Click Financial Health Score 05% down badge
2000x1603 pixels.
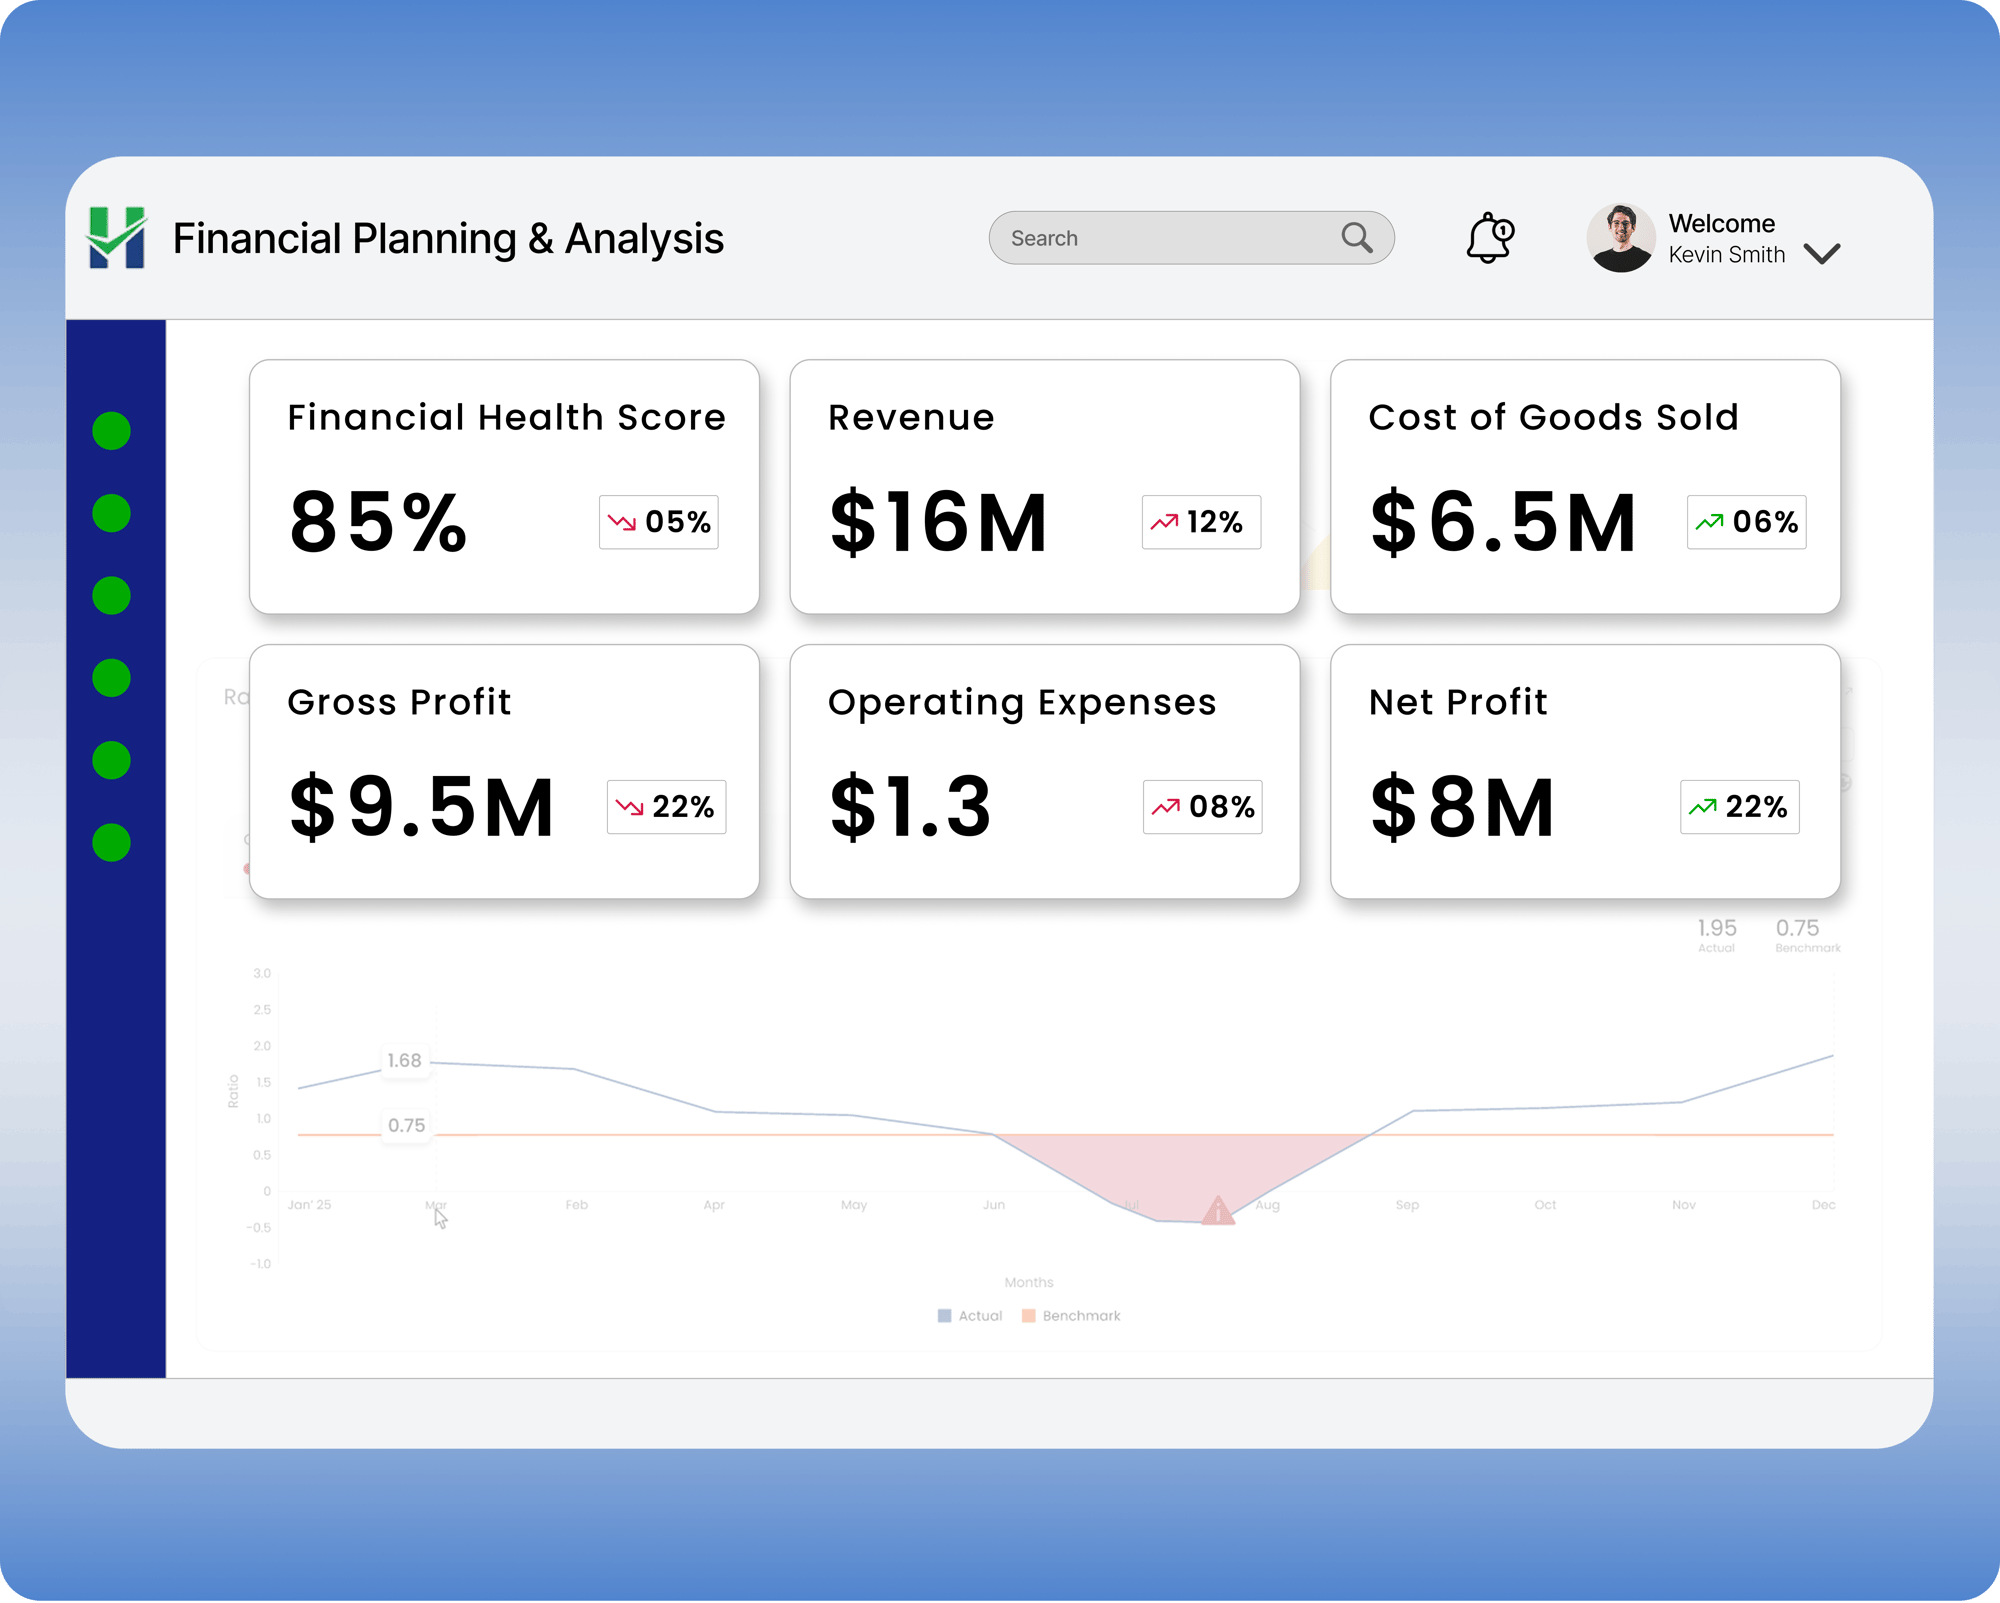click(x=658, y=522)
